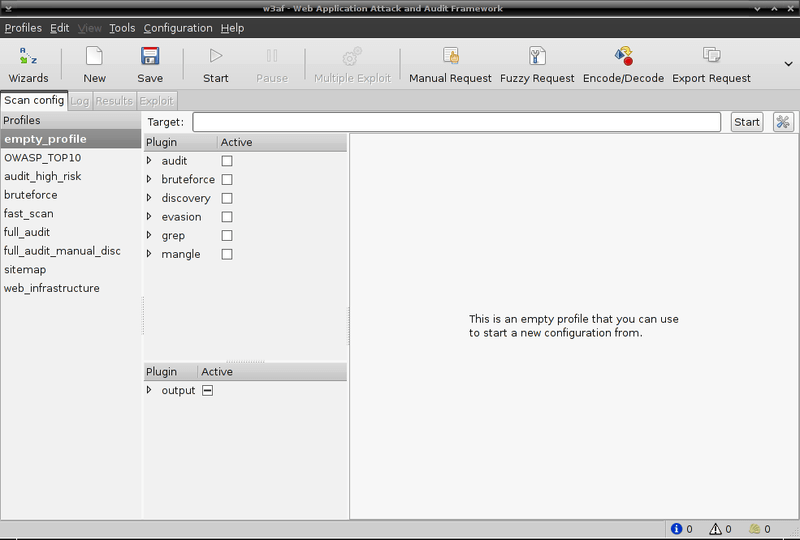Toggle the output plugins checkbox
The image size is (800, 540).
click(x=208, y=390)
